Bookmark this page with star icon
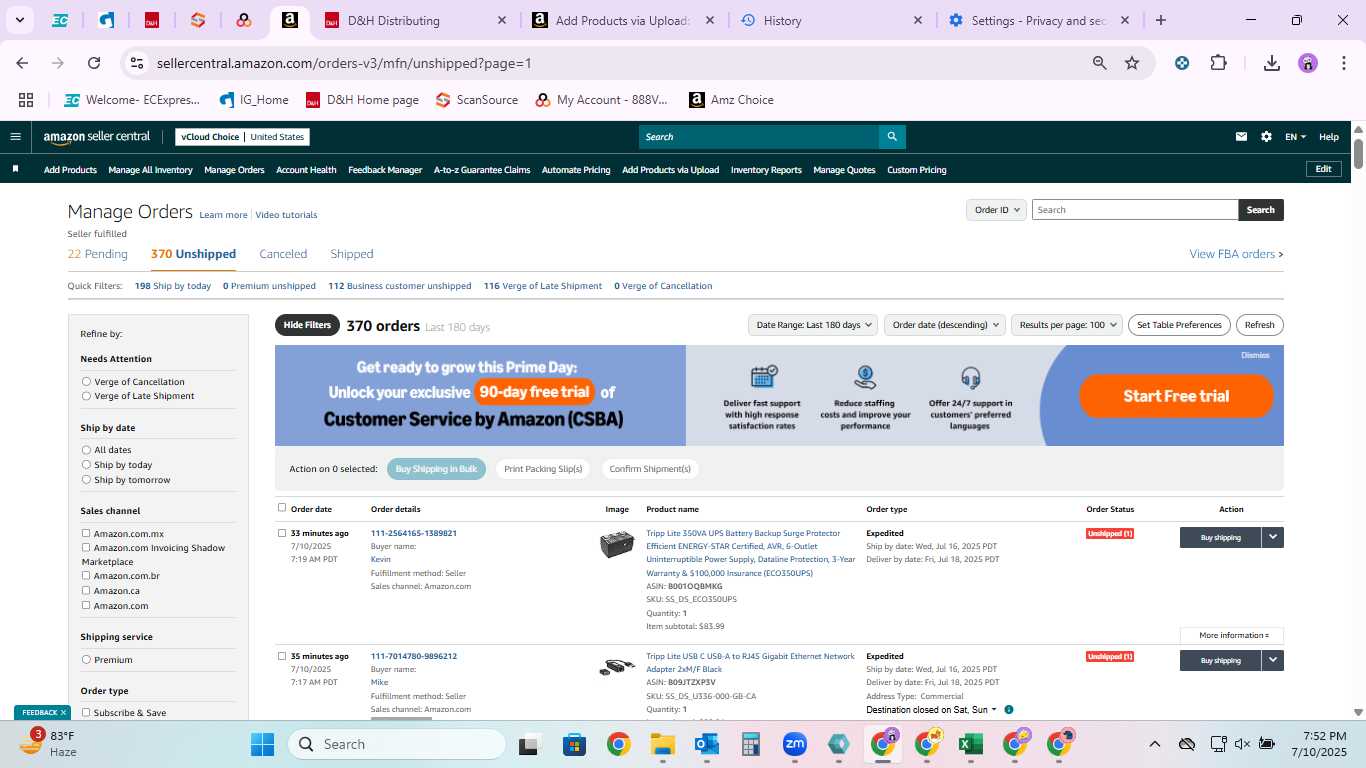The image size is (1366, 768). pyautogui.click(x=1132, y=63)
